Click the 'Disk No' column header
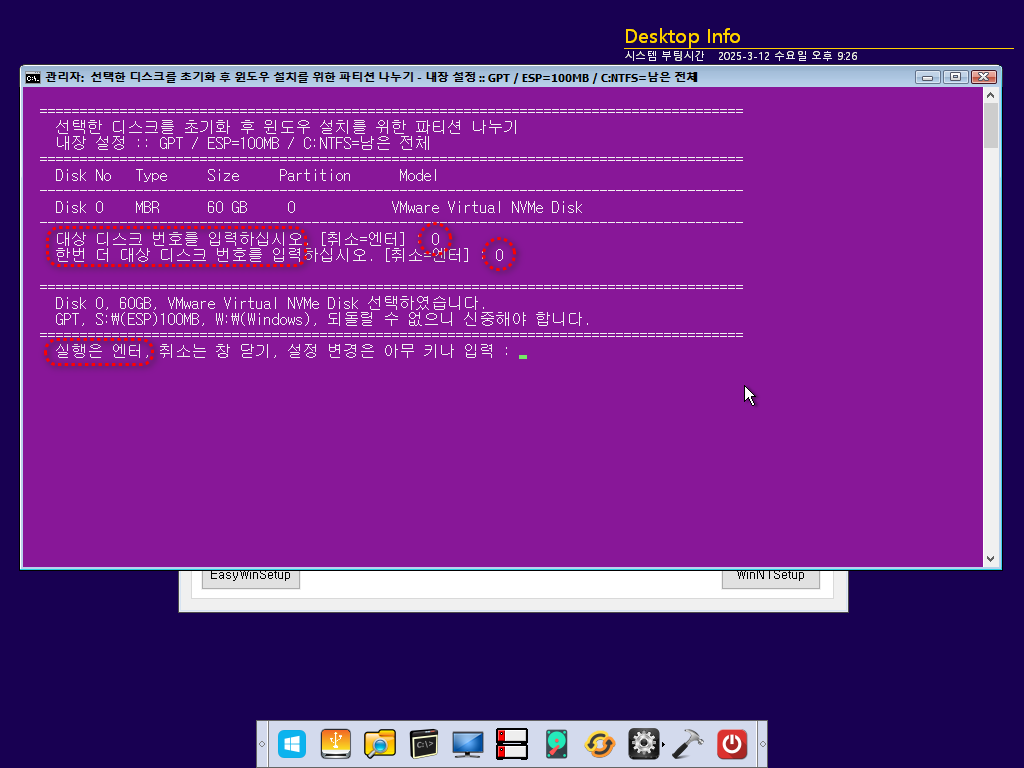 tap(83, 176)
